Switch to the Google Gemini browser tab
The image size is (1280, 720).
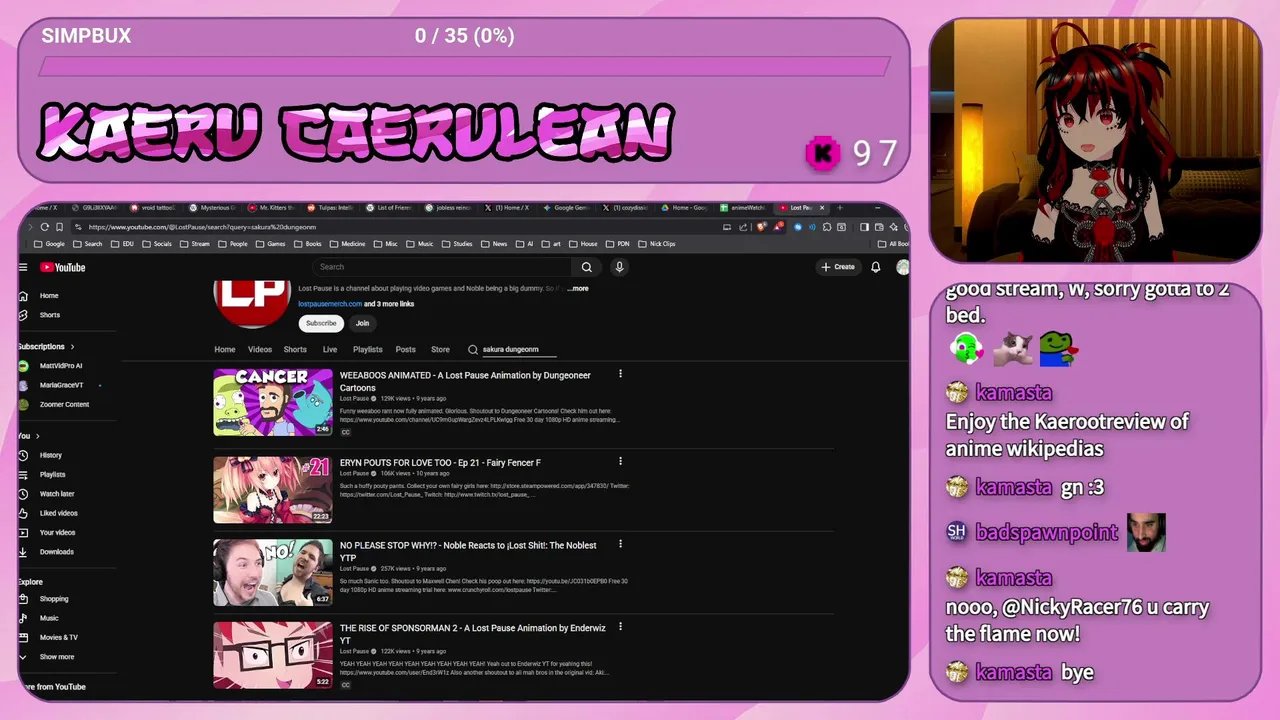(x=566, y=208)
